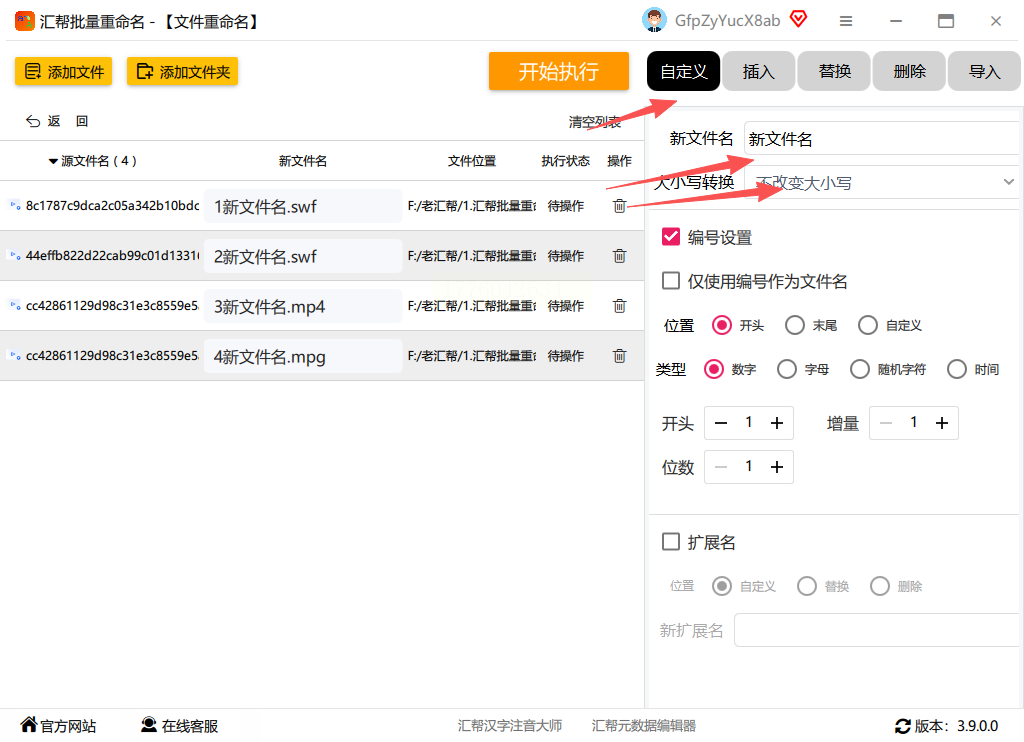Switch to the 导入 tab
This screenshot has height=742, width=1024.
pyautogui.click(x=984, y=71)
